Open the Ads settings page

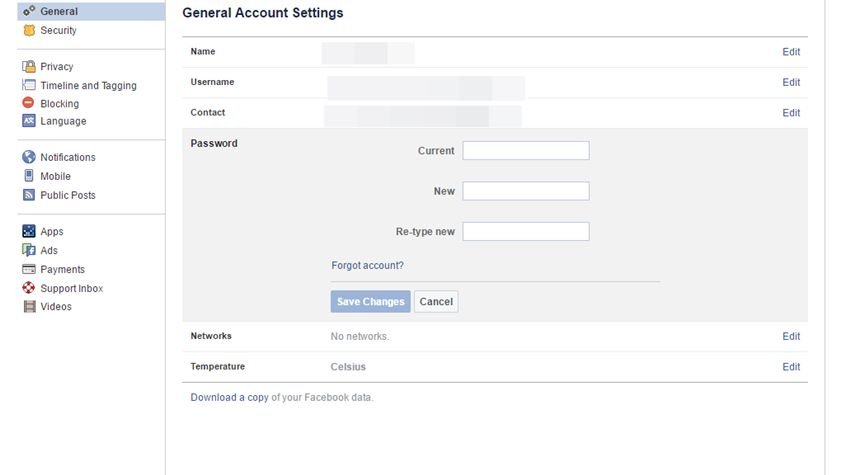[49, 251]
